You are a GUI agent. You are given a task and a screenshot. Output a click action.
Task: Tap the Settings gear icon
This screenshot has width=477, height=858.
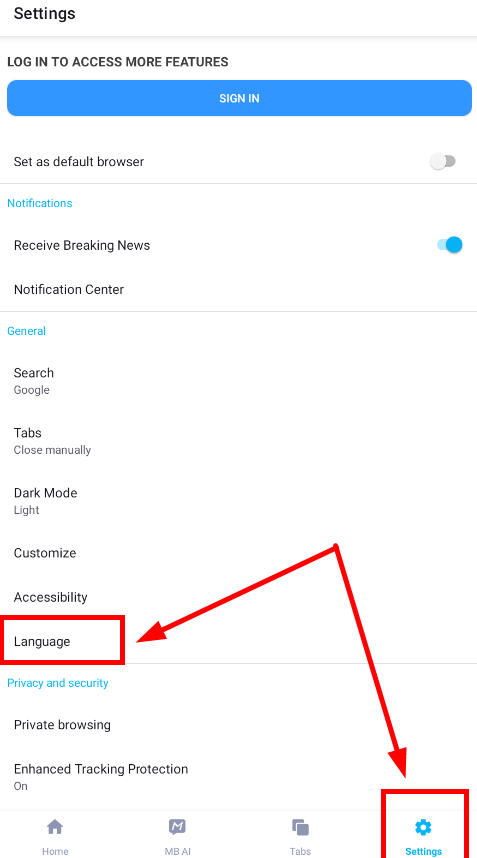pyautogui.click(x=423, y=827)
